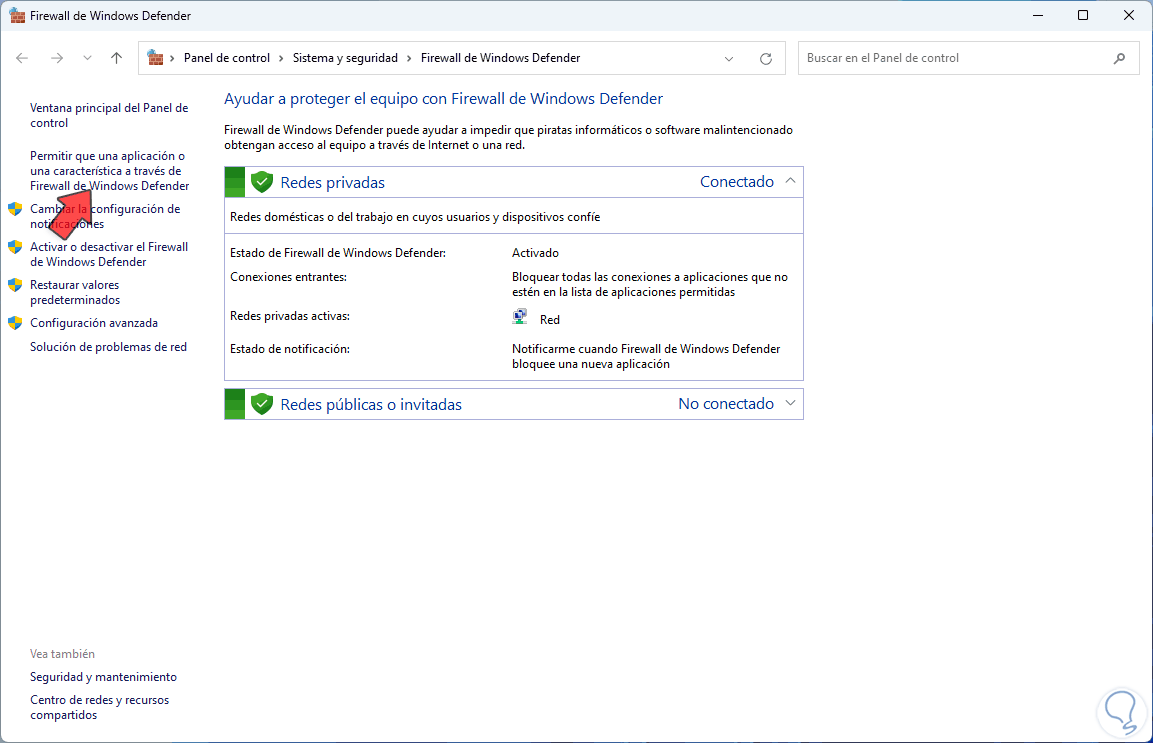Expand chevron after Sistema y seguridad breadcrumb
This screenshot has height=743, width=1153.
click(409, 58)
